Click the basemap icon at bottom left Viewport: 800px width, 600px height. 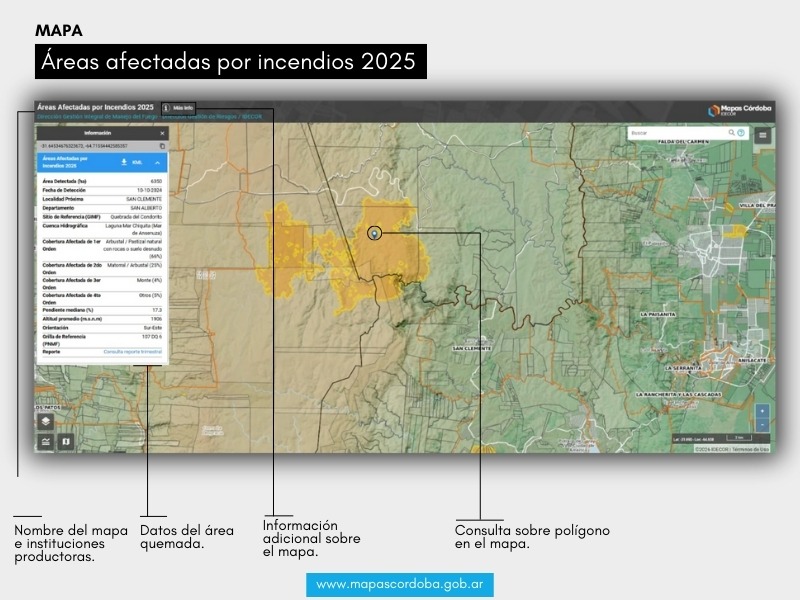click(67, 440)
